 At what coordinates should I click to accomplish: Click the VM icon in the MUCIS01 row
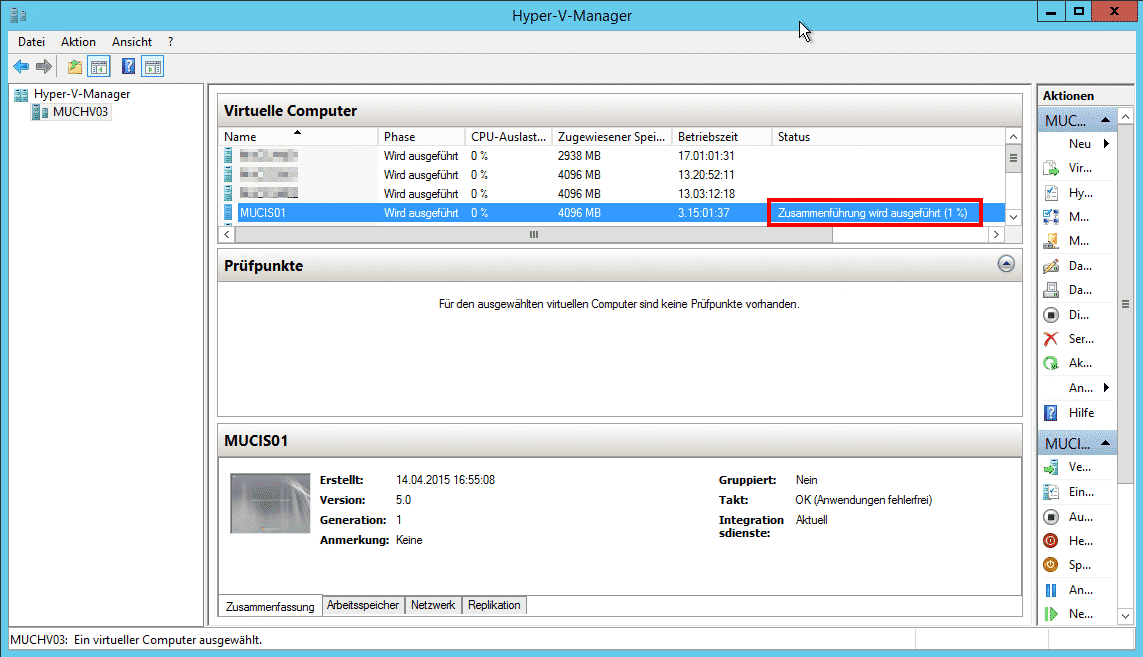pyautogui.click(x=228, y=213)
